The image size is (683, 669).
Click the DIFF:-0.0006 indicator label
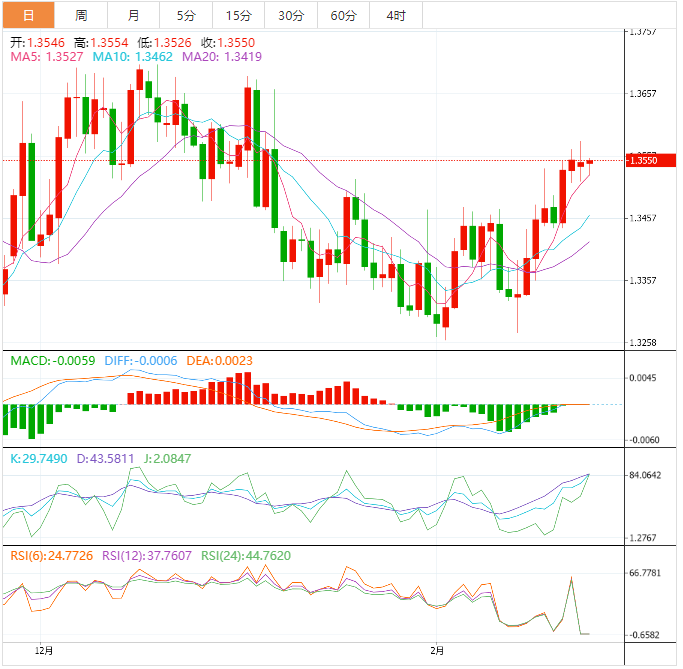tap(141, 361)
